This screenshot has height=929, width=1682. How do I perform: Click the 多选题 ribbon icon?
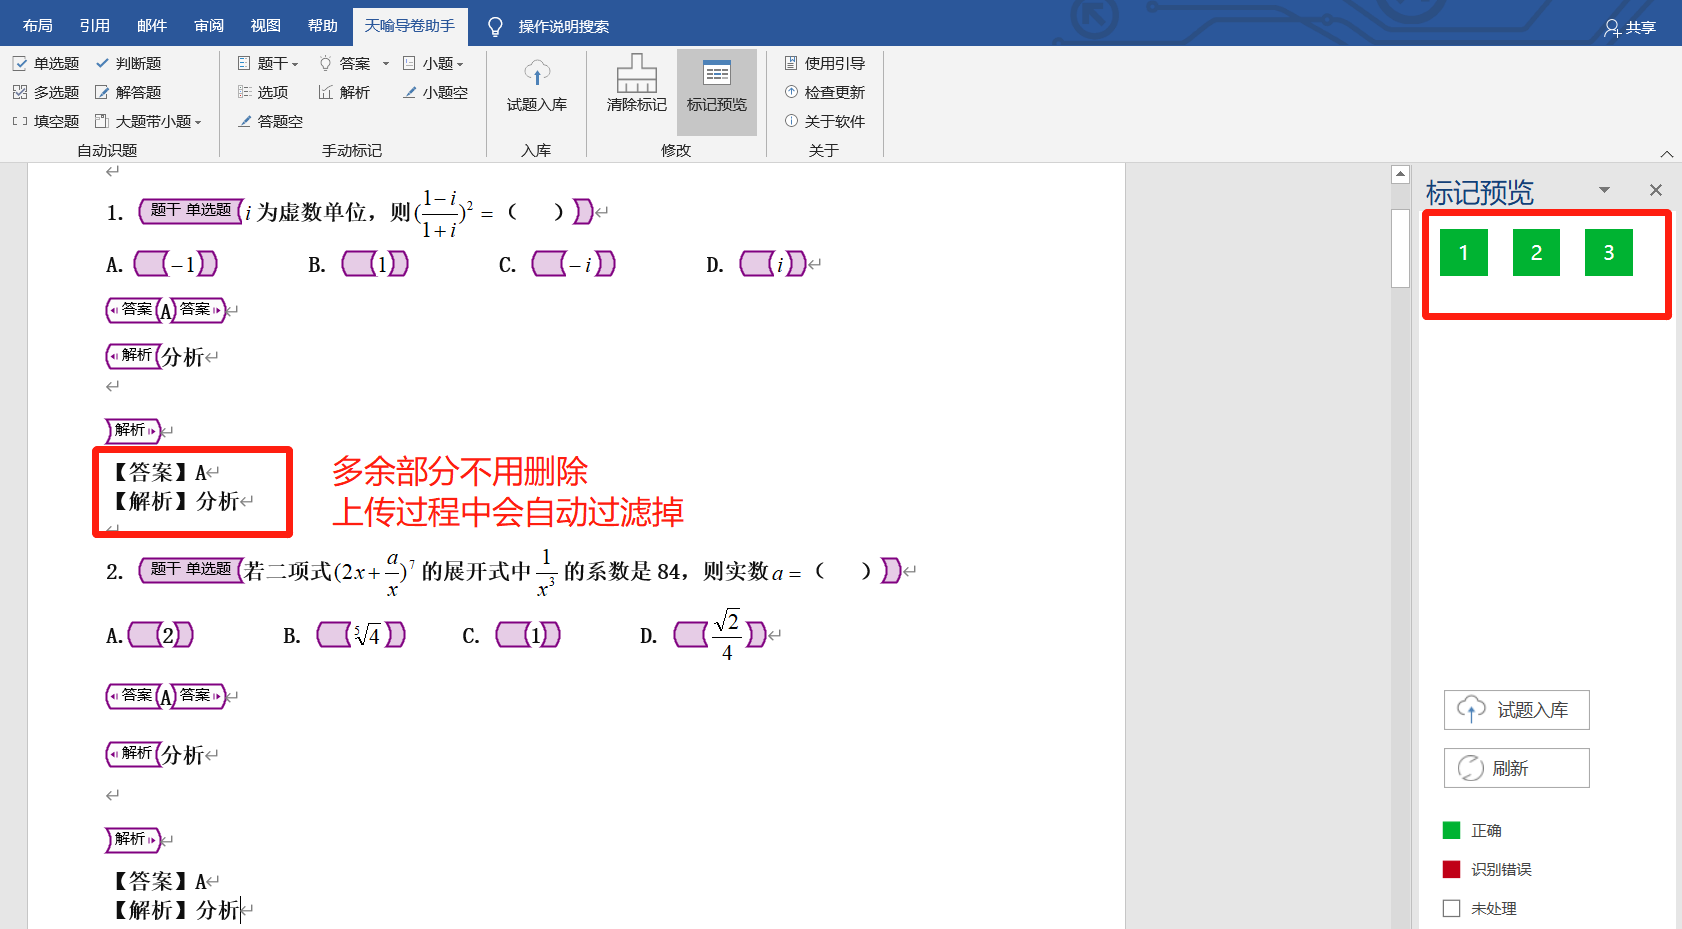pyautogui.click(x=20, y=93)
